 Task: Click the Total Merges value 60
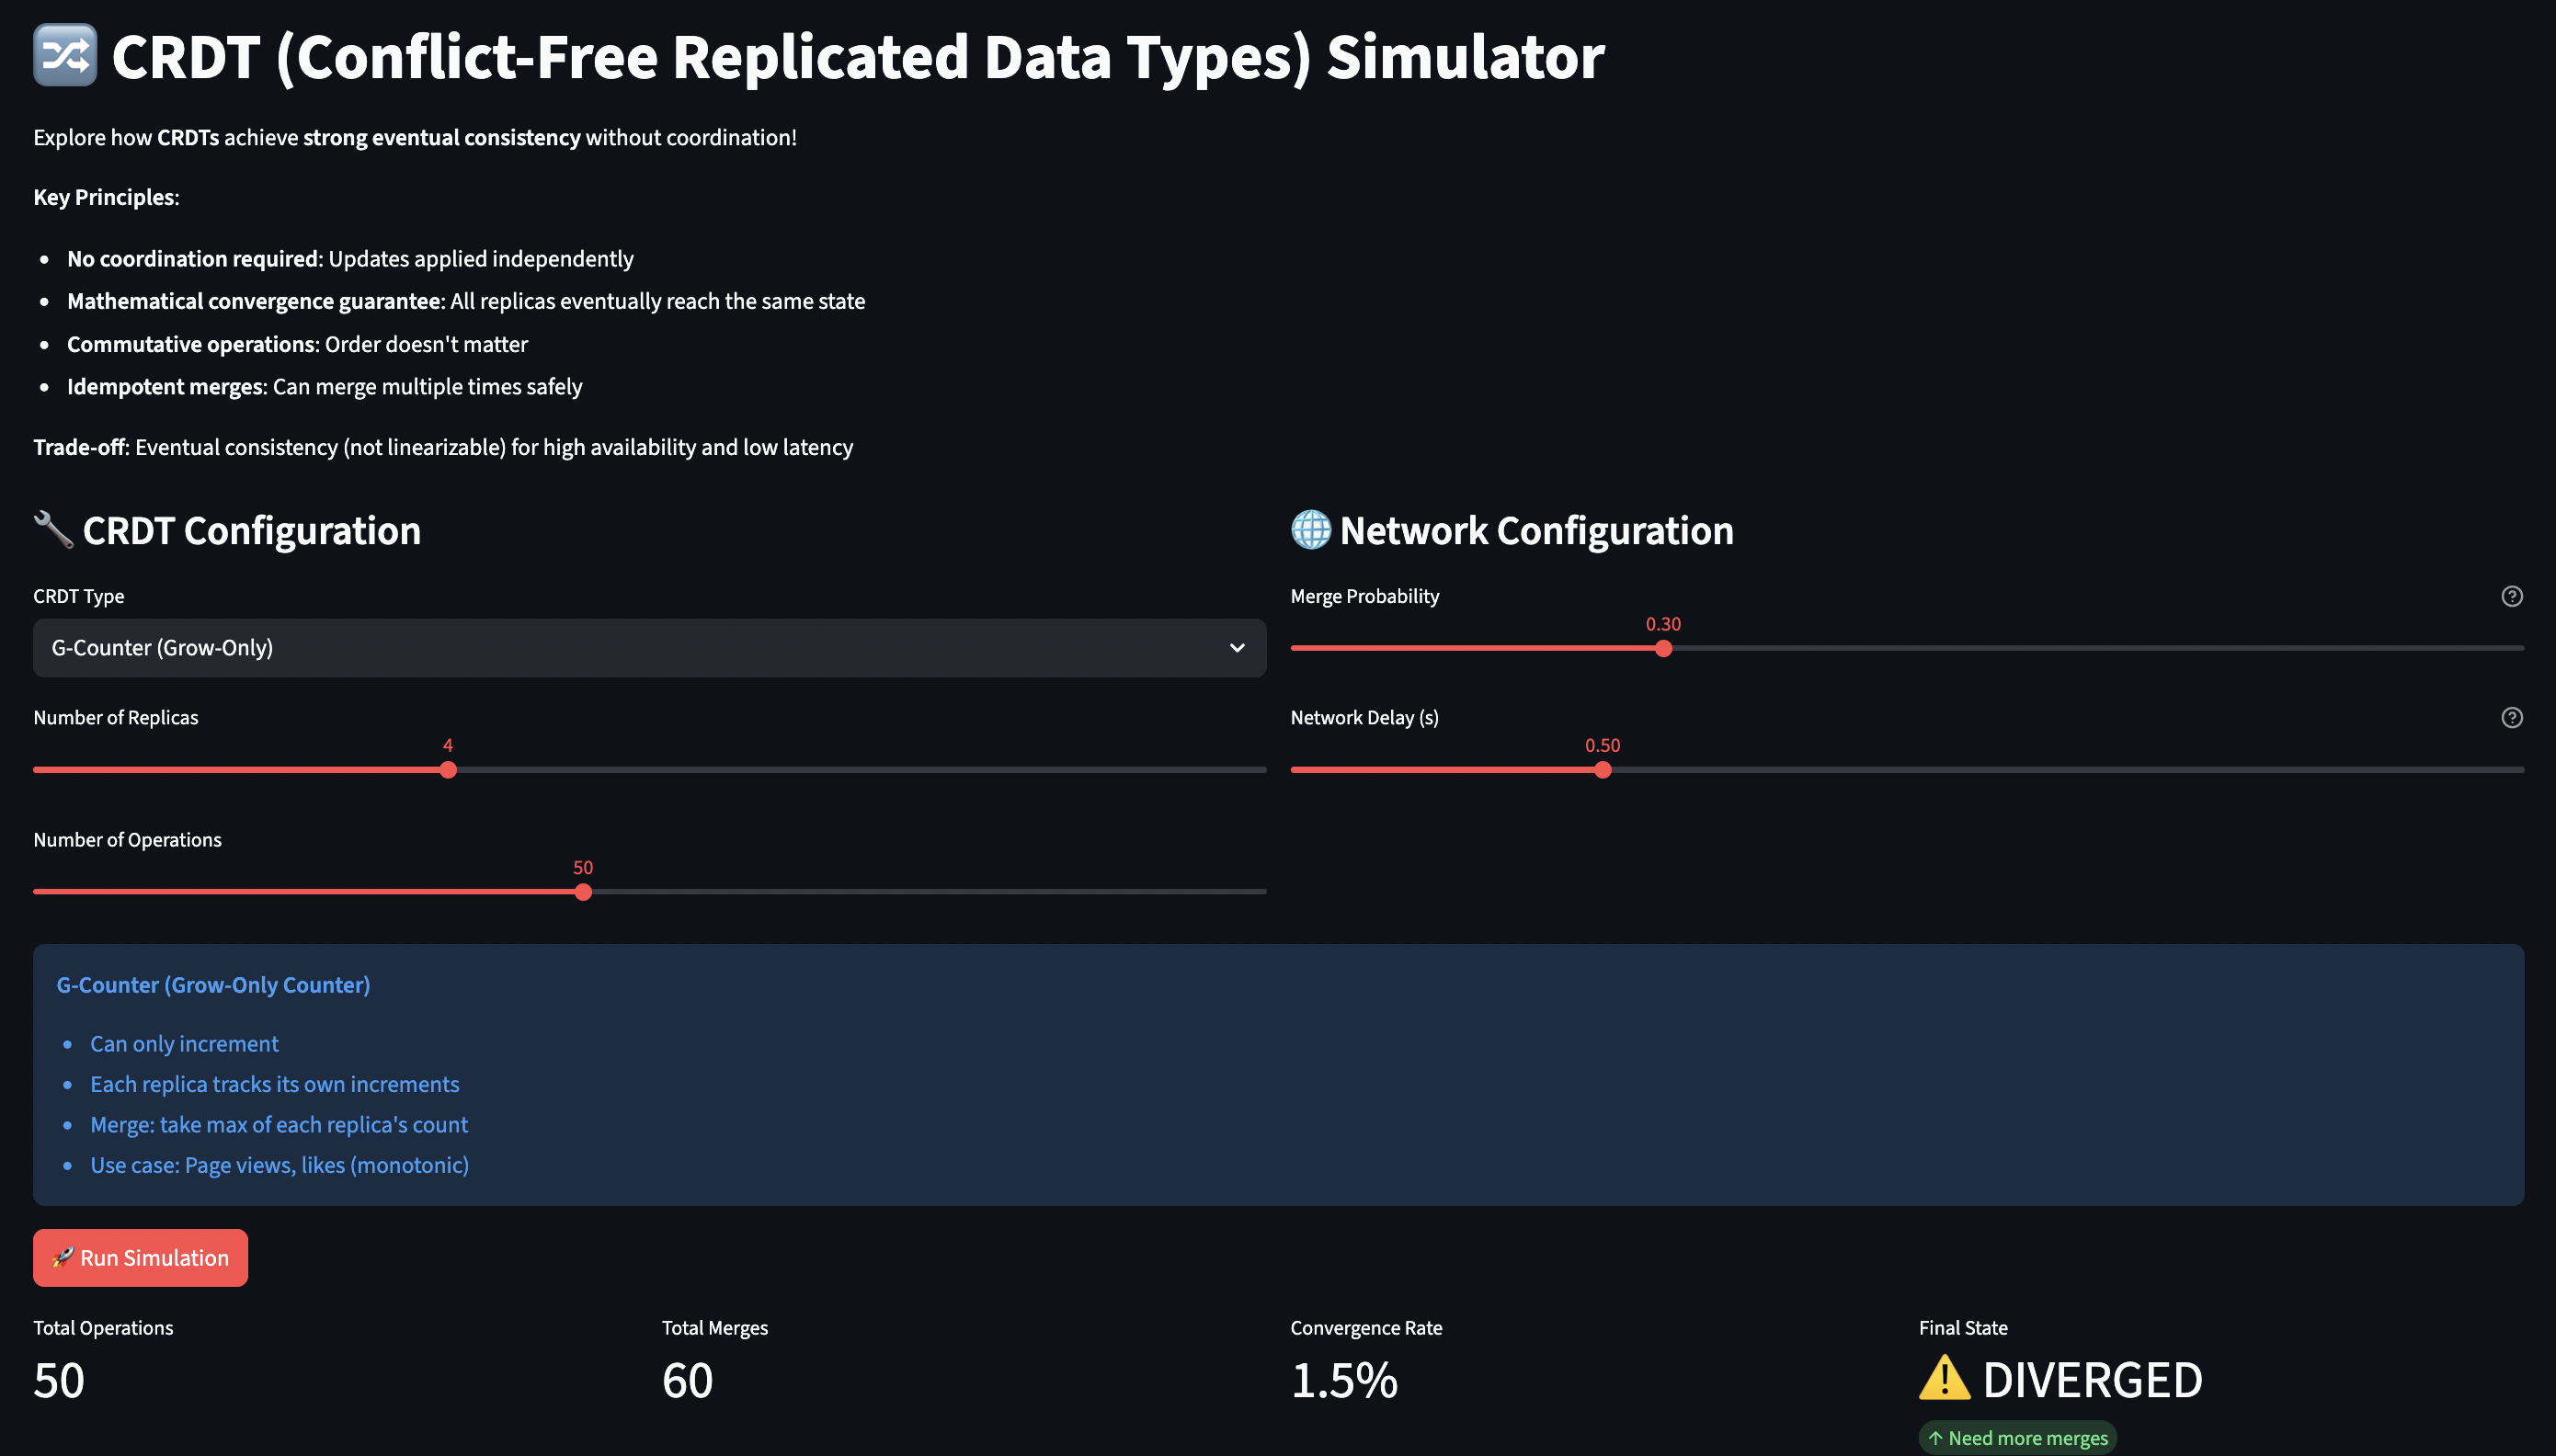687,1380
